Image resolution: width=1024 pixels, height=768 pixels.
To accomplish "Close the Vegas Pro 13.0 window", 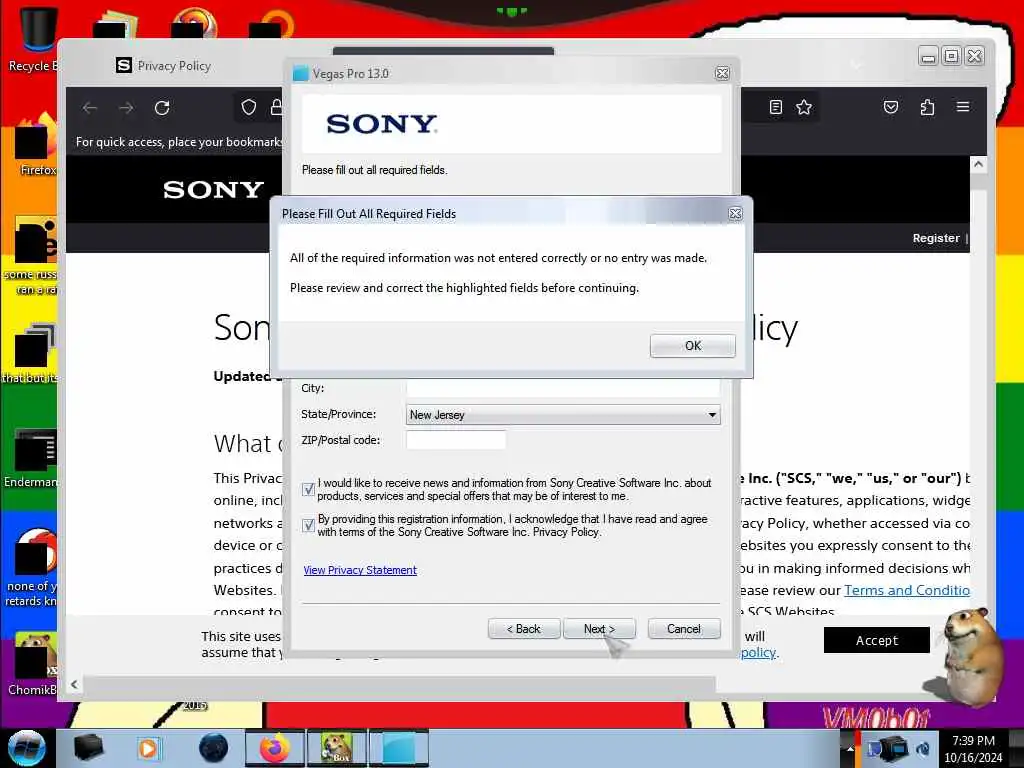I will (722, 73).
